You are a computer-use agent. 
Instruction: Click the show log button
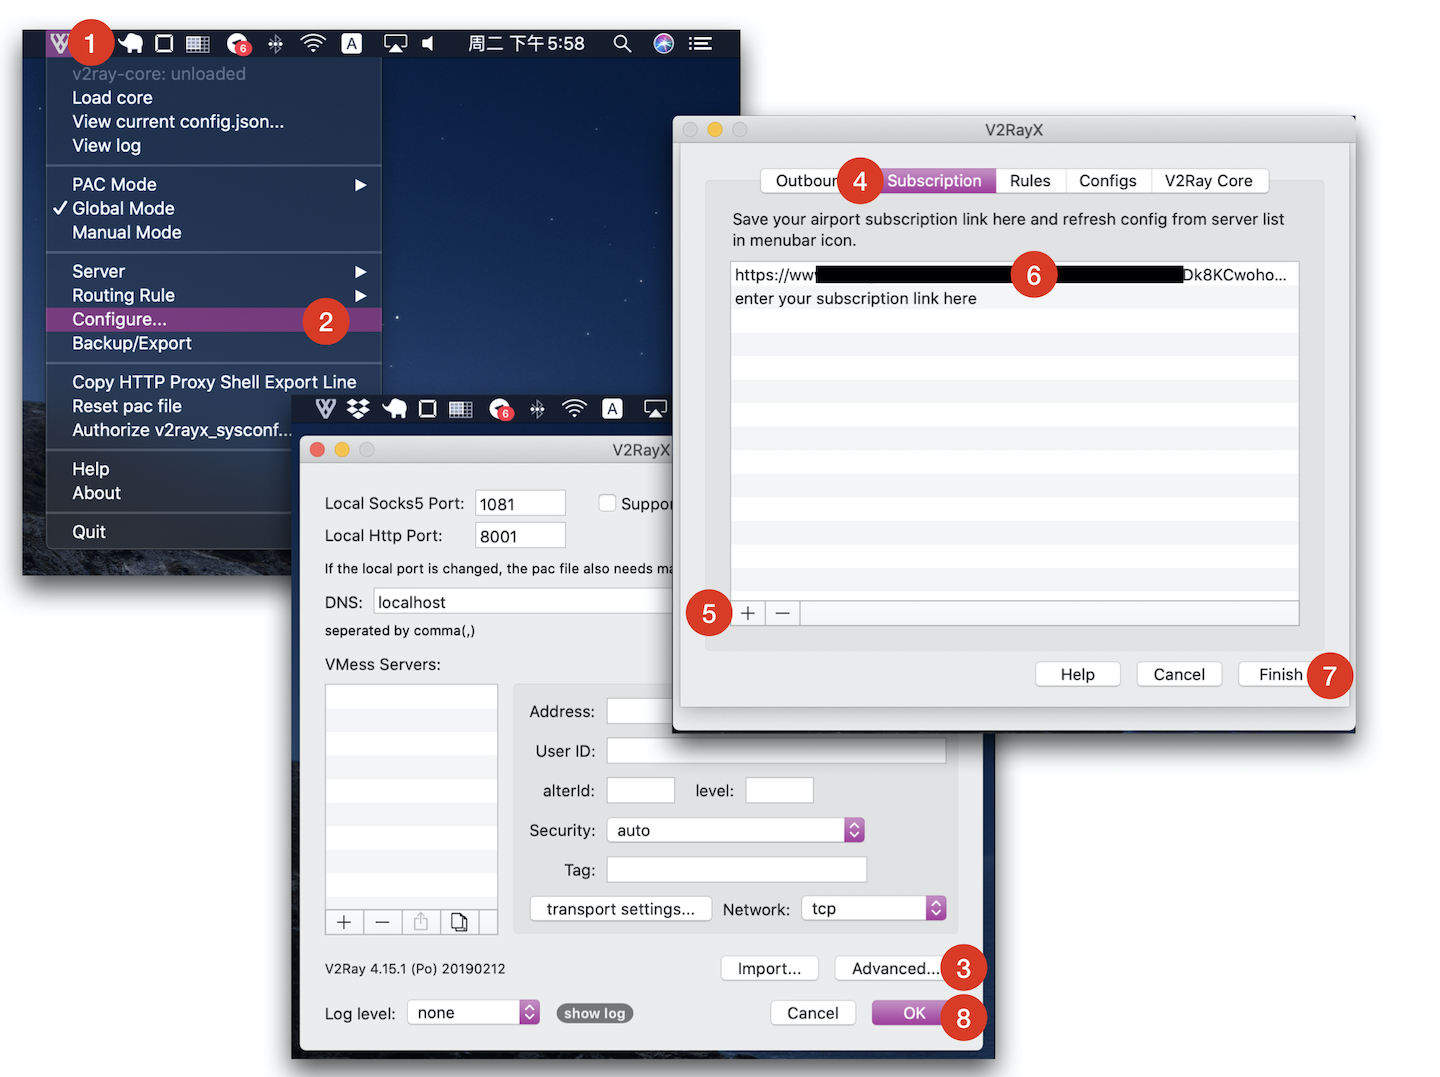point(595,1013)
